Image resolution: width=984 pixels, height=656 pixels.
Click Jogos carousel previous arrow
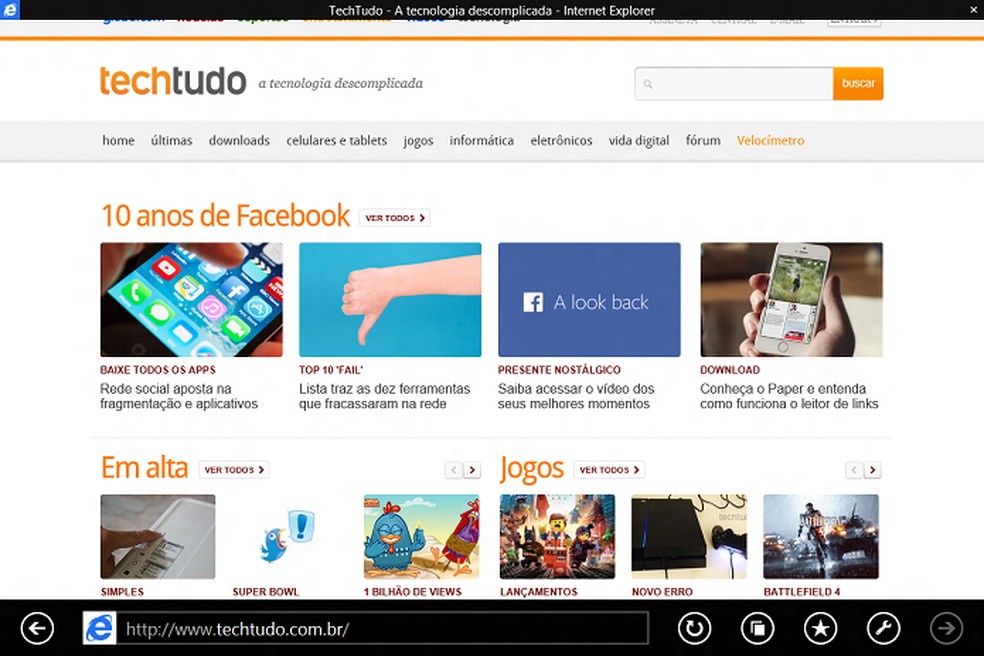point(853,470)
